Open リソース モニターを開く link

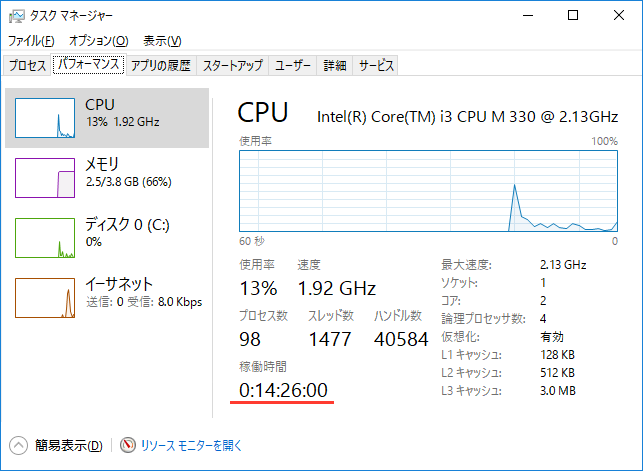coord(190,446)
